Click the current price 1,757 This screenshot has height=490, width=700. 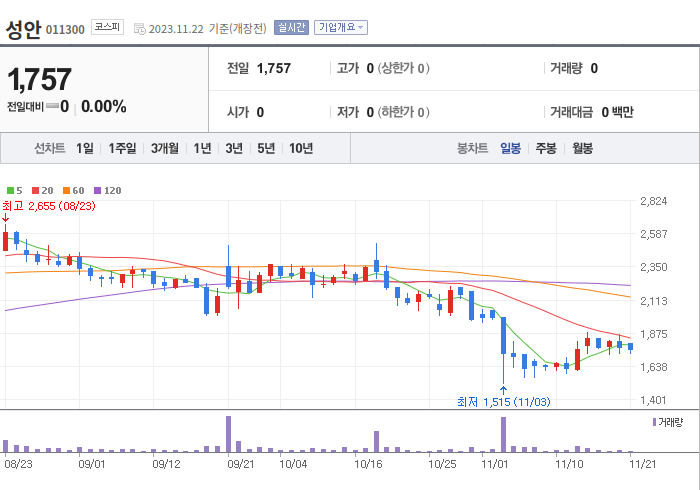click(x=39, y=79)
